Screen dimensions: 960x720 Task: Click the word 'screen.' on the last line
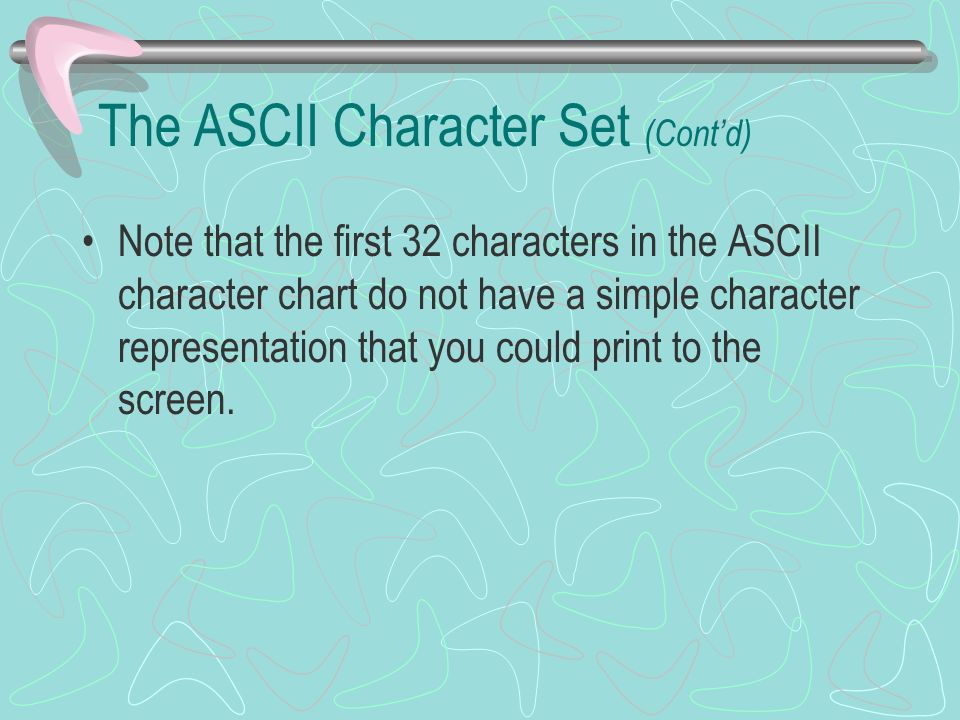[x=176, y=401]
